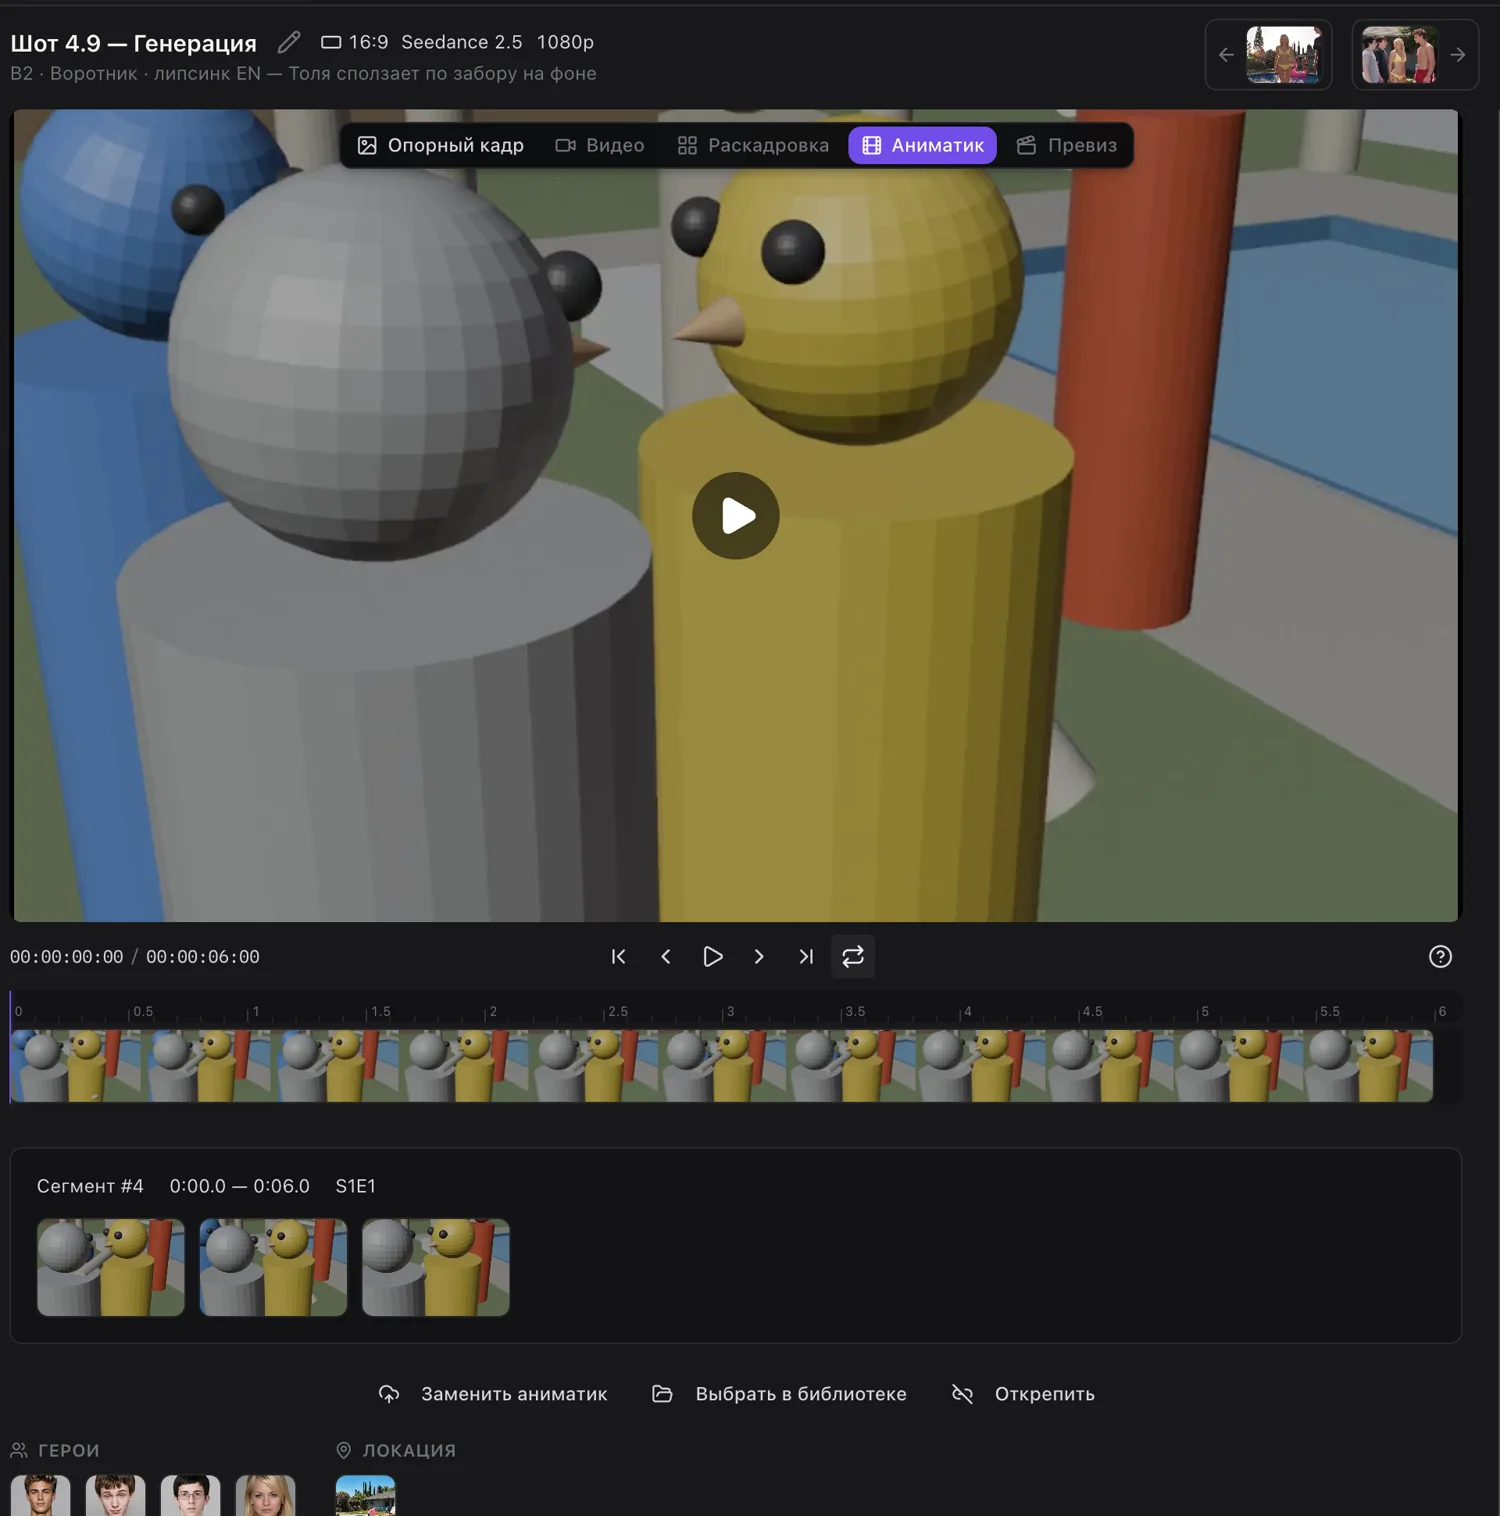Image resolution: width=1500 pixels, height=1516 pixels.
Task: Click the Открепить button
Action: pos(1023,1394)
